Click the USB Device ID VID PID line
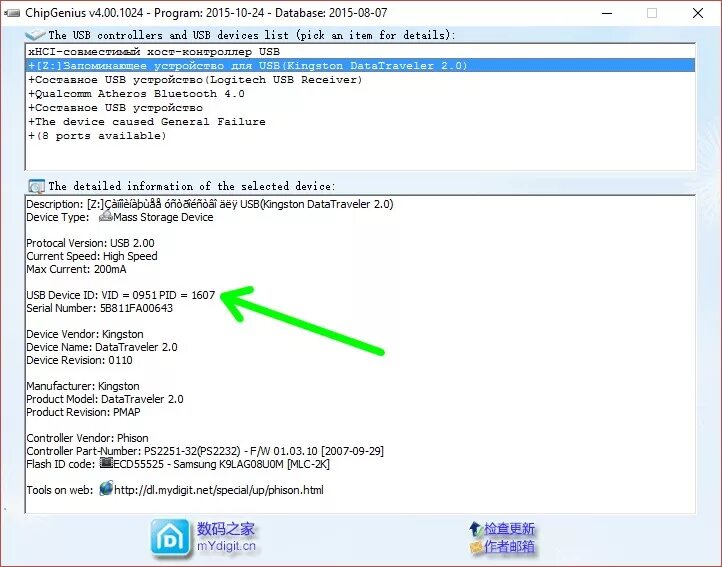The height and width of the screenshot is (567, 722). 121,295
